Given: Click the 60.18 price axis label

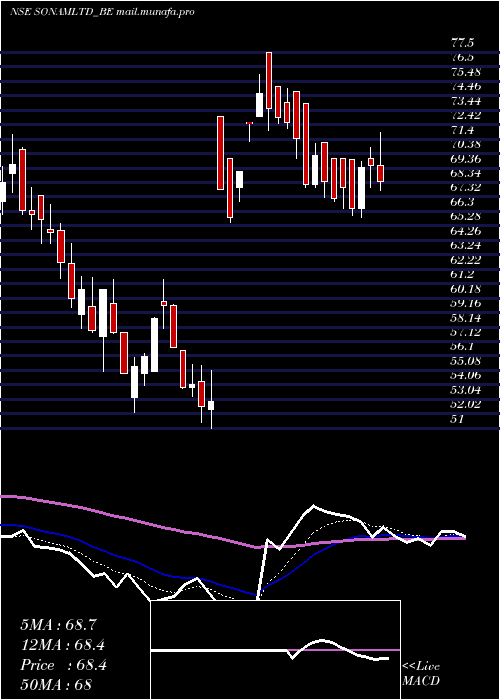Looking at the screenshot, I should 466,289.
